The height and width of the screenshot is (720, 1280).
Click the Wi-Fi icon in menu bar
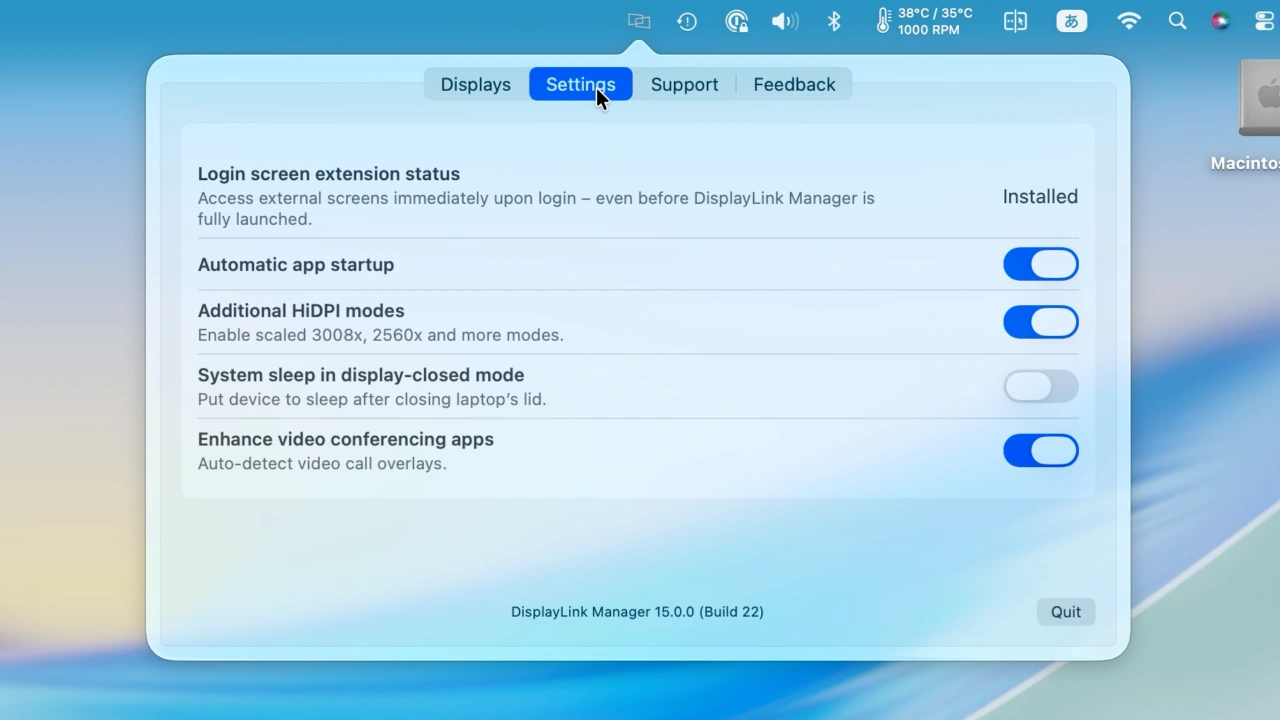click(x=1129, y=21)
